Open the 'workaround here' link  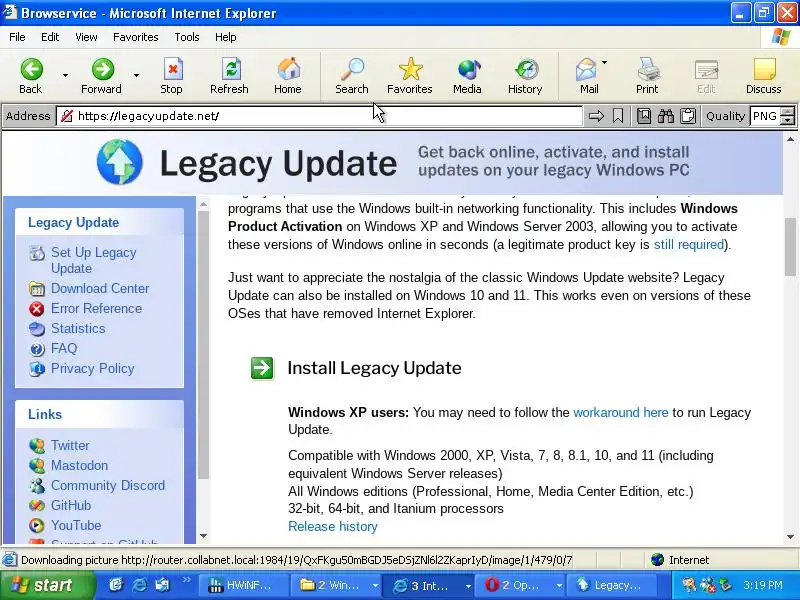(621, 412)
